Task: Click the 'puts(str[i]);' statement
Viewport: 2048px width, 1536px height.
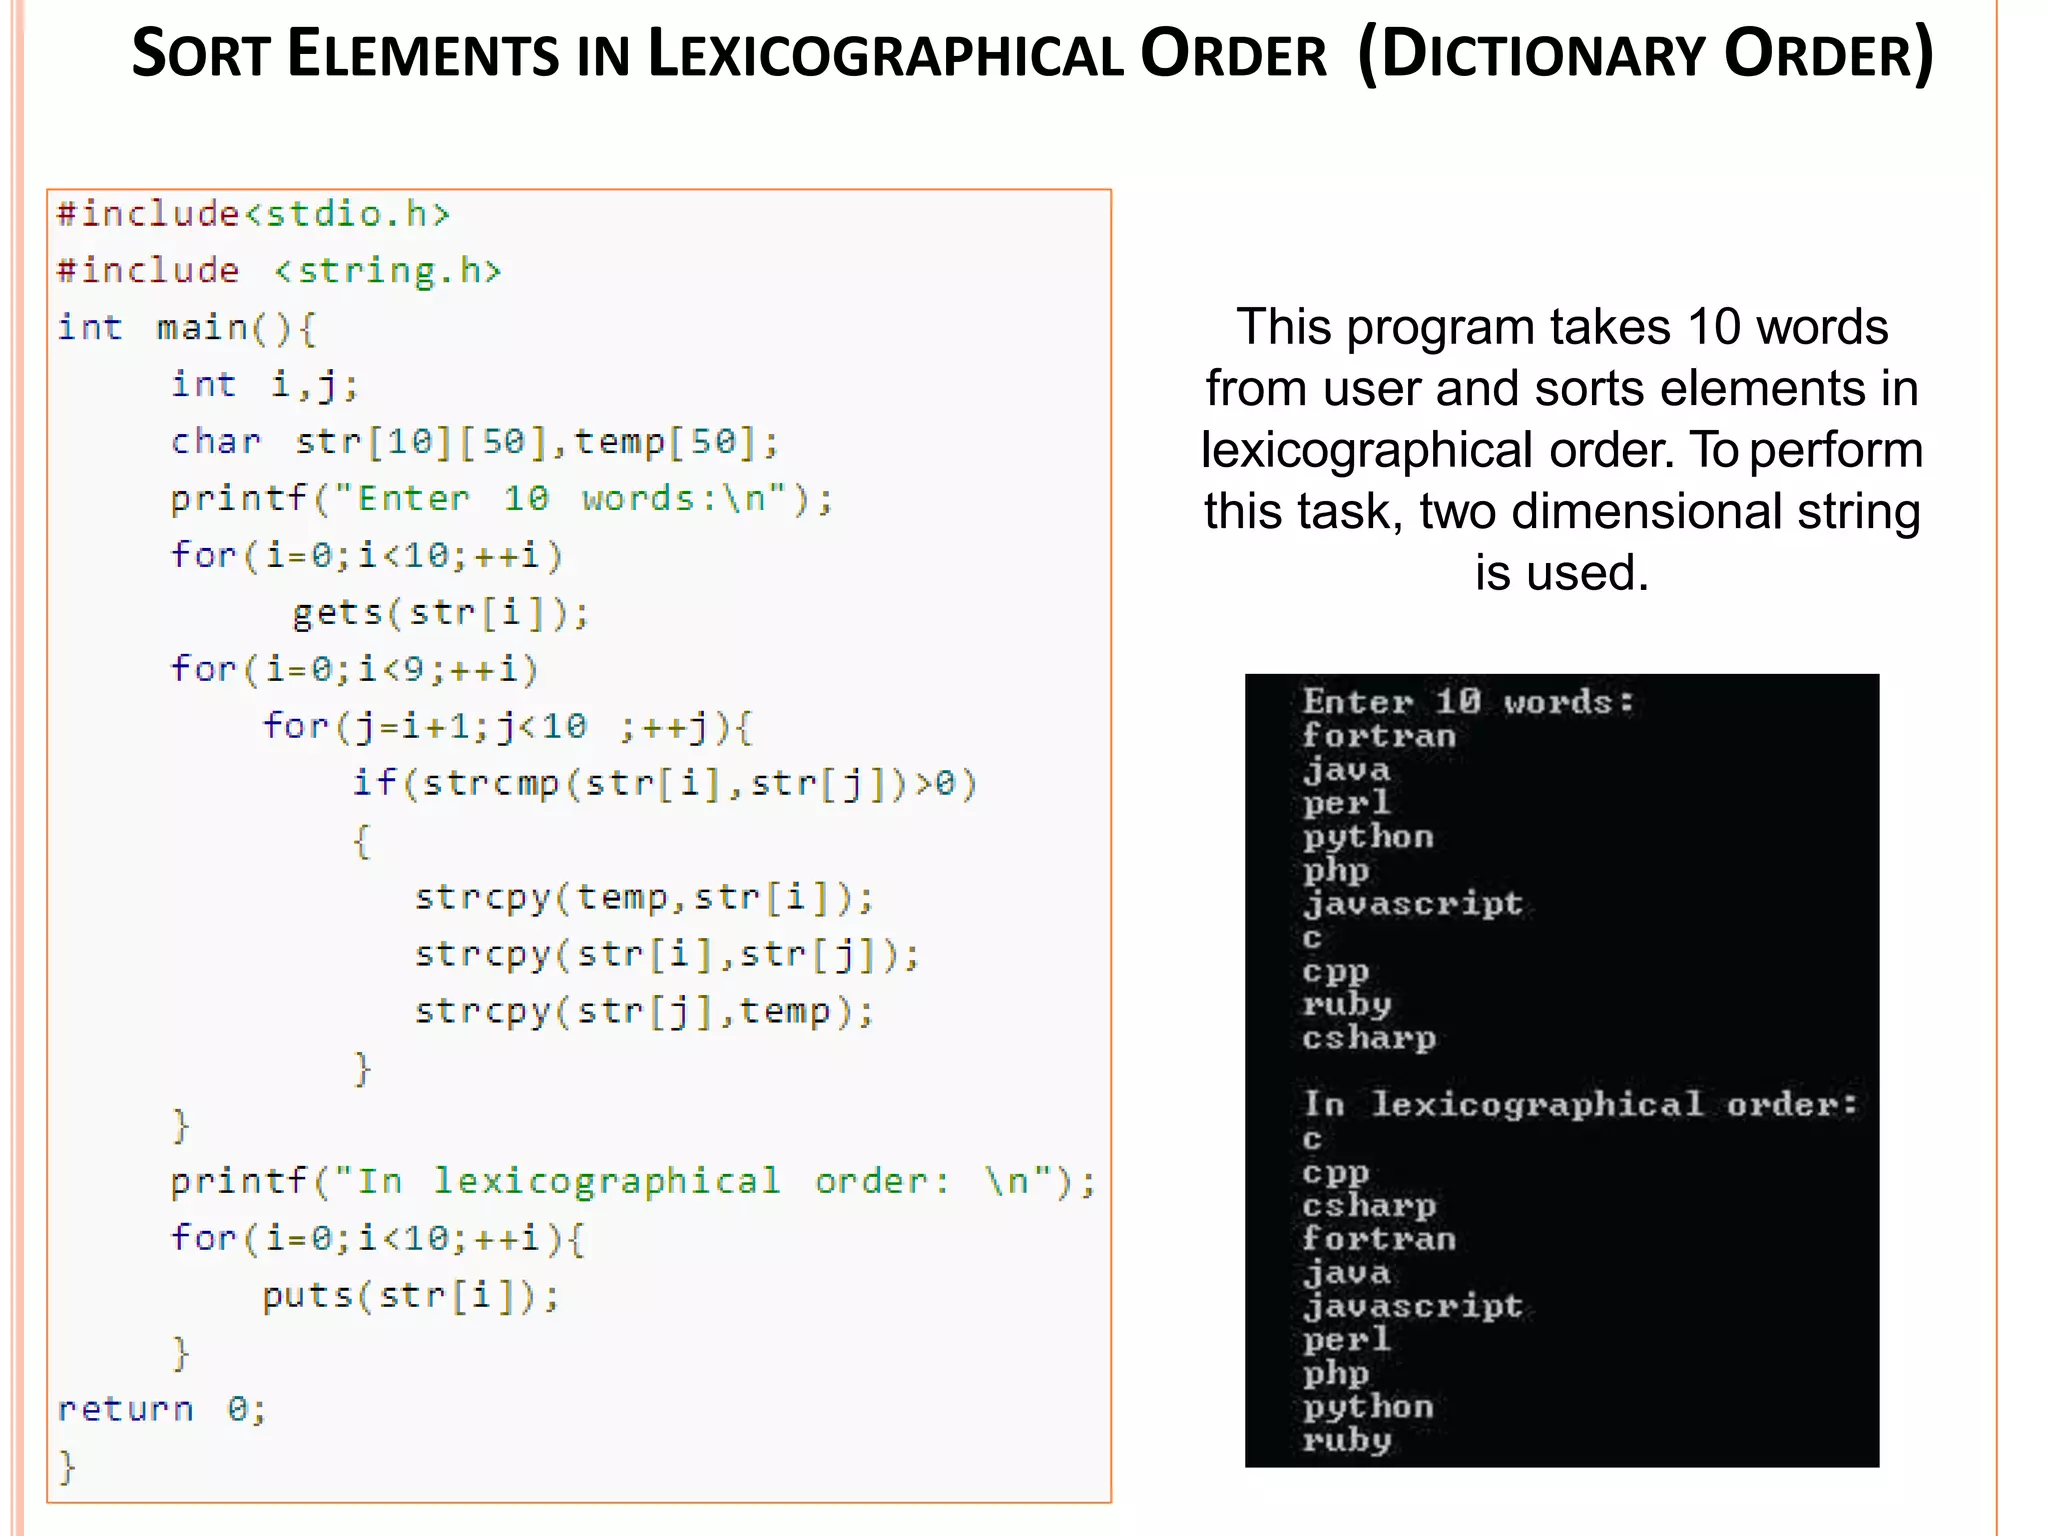Action: click(411, 1296)
